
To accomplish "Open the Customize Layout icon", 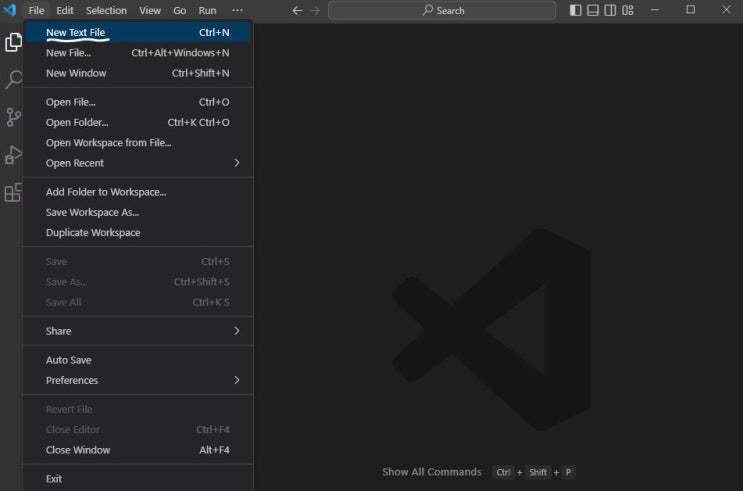I will pos(628,10).
